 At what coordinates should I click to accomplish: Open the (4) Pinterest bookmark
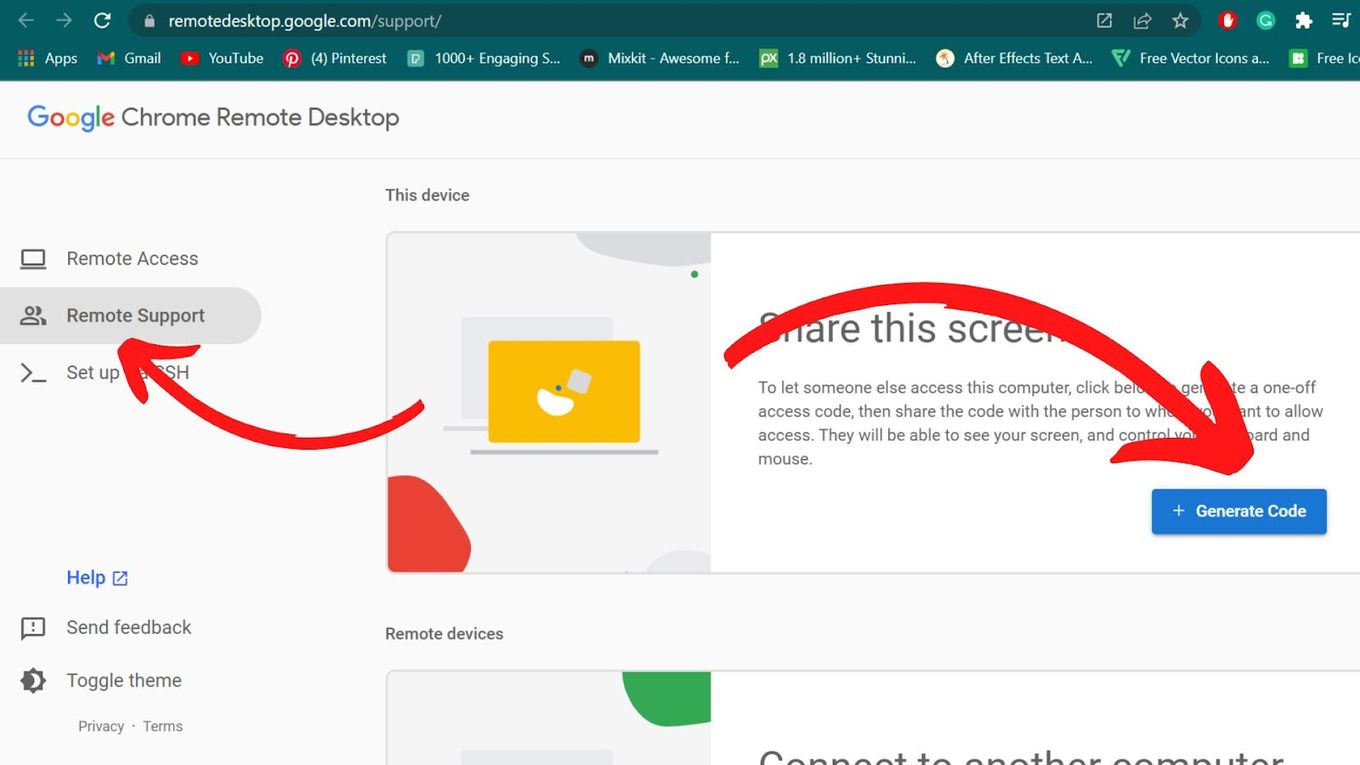click(x=335, y=58)
